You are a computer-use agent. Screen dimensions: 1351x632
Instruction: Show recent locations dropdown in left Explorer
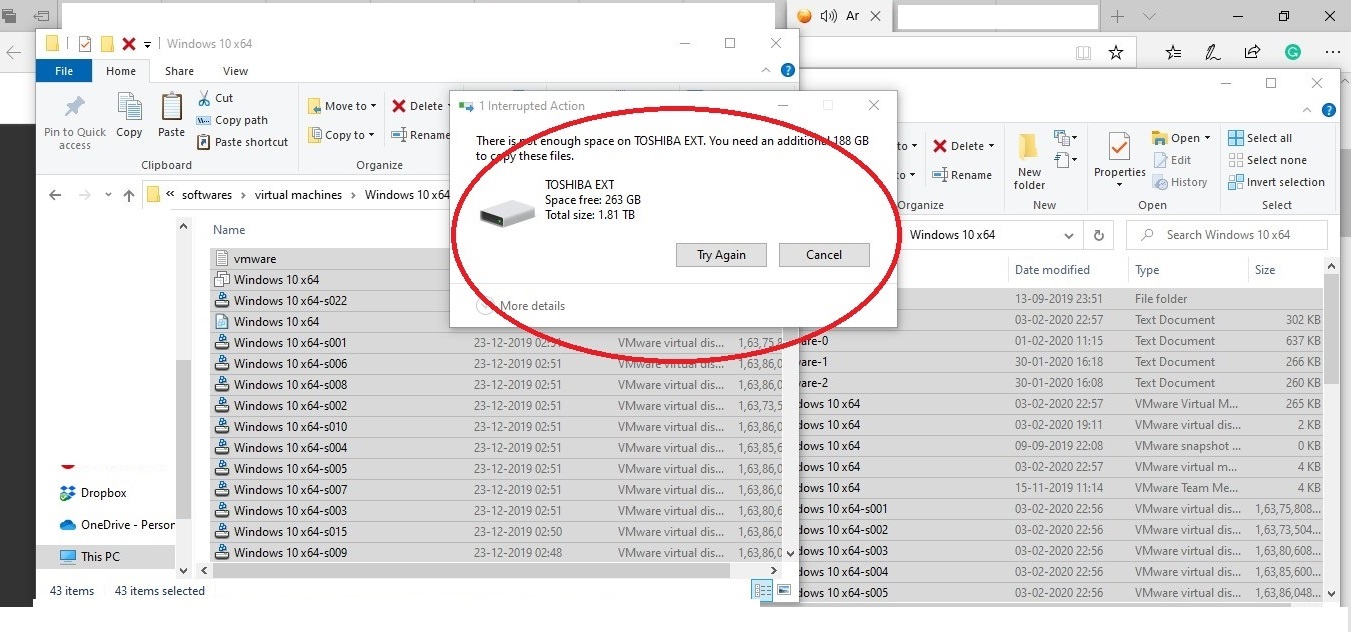[107, 196]
